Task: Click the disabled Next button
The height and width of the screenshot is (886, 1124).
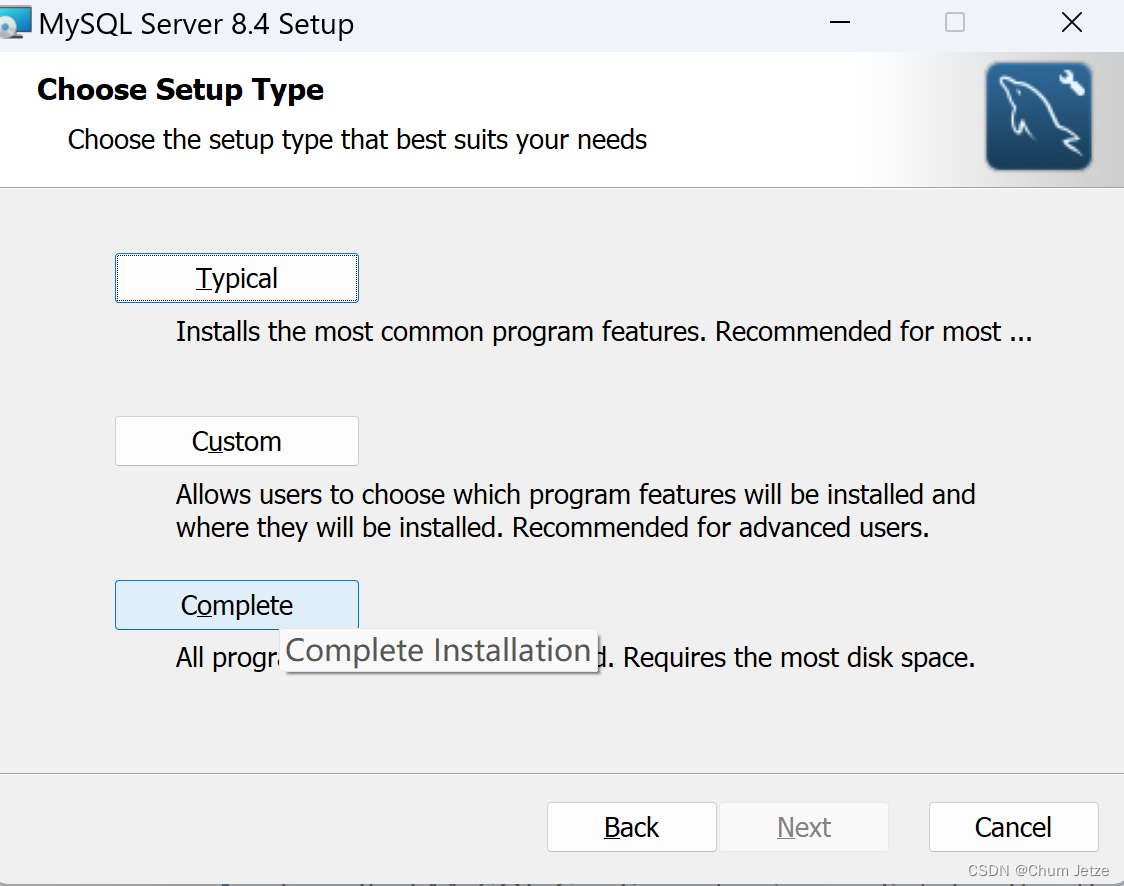Action: tap(804, 828)
